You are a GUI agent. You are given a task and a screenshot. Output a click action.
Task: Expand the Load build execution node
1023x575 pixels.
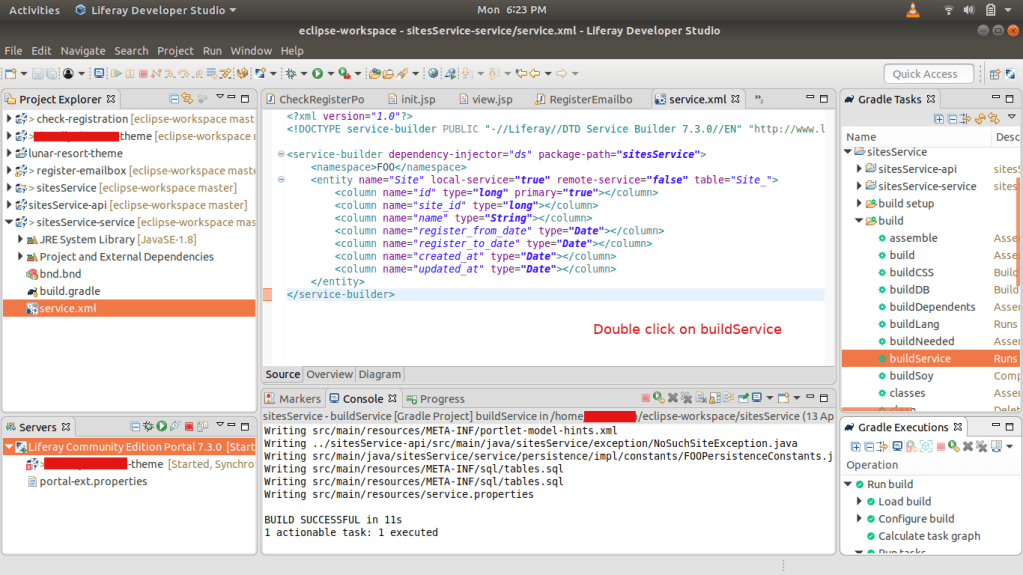tap(859, 502)
